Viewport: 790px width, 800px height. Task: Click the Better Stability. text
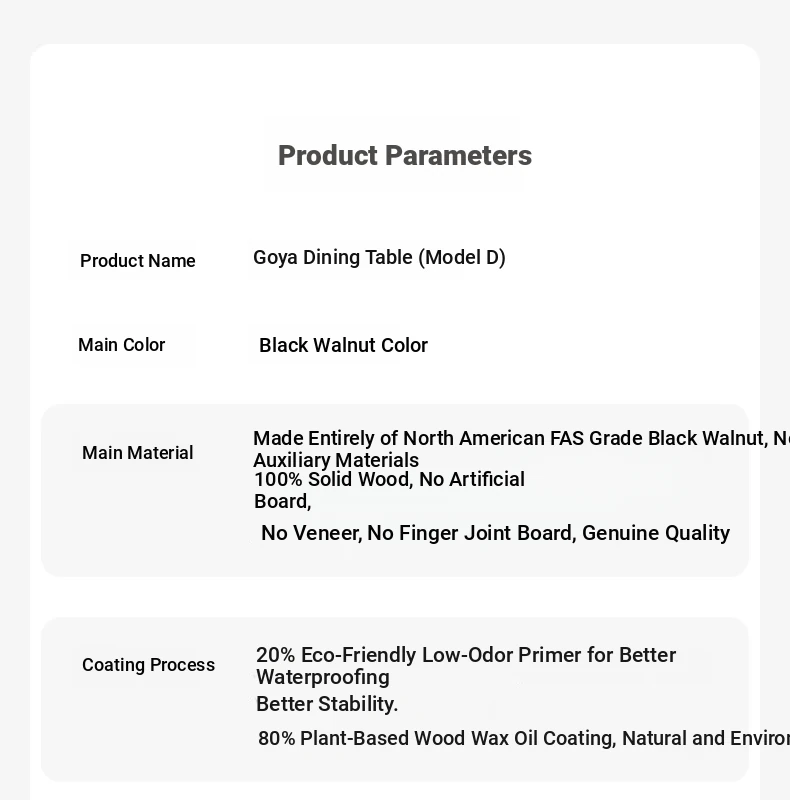click(327, 705)
